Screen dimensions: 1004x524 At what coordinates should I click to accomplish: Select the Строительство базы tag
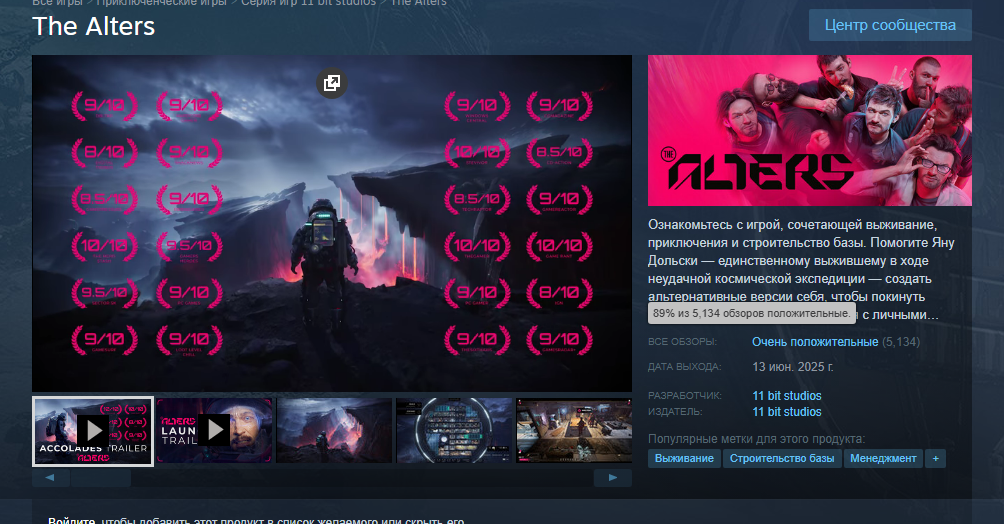[x=782, y=459]
